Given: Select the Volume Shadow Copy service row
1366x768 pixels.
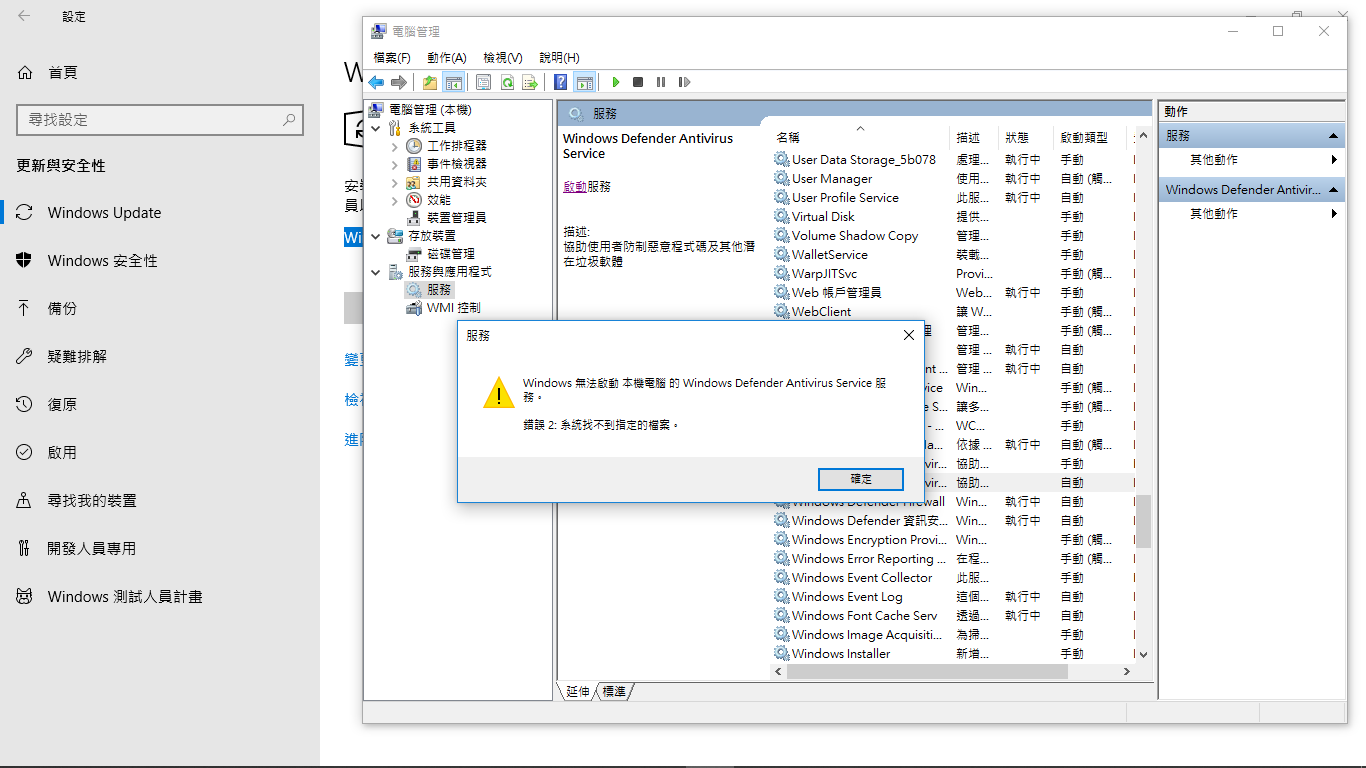Looking at the screenshot, I should pos(953,235).
